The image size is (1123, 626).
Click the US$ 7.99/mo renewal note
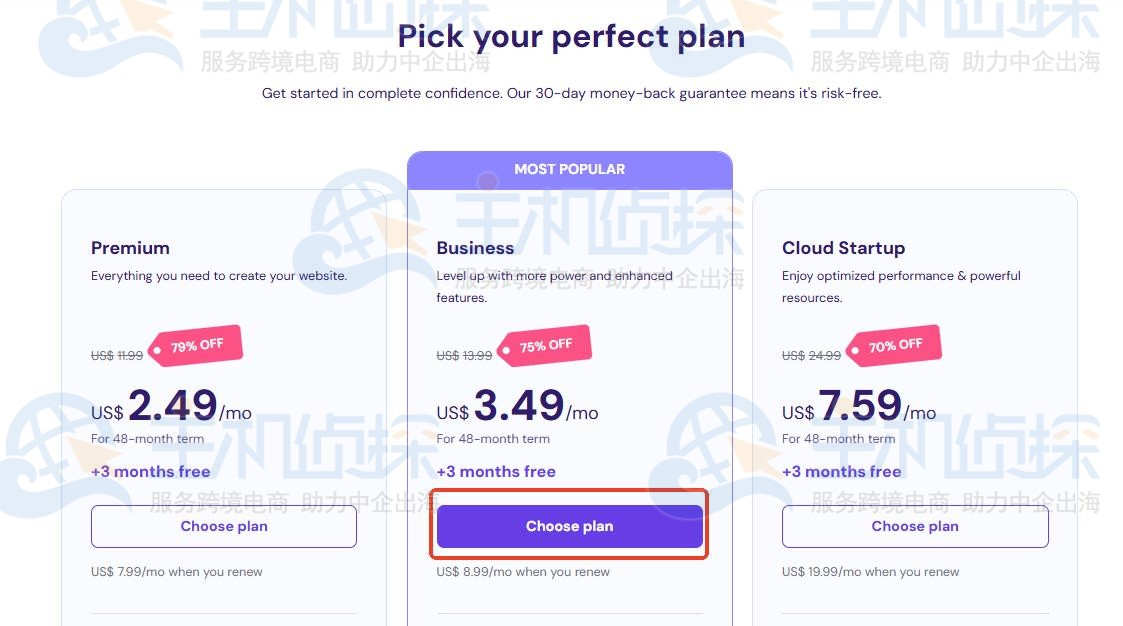[x=176, y=572]
